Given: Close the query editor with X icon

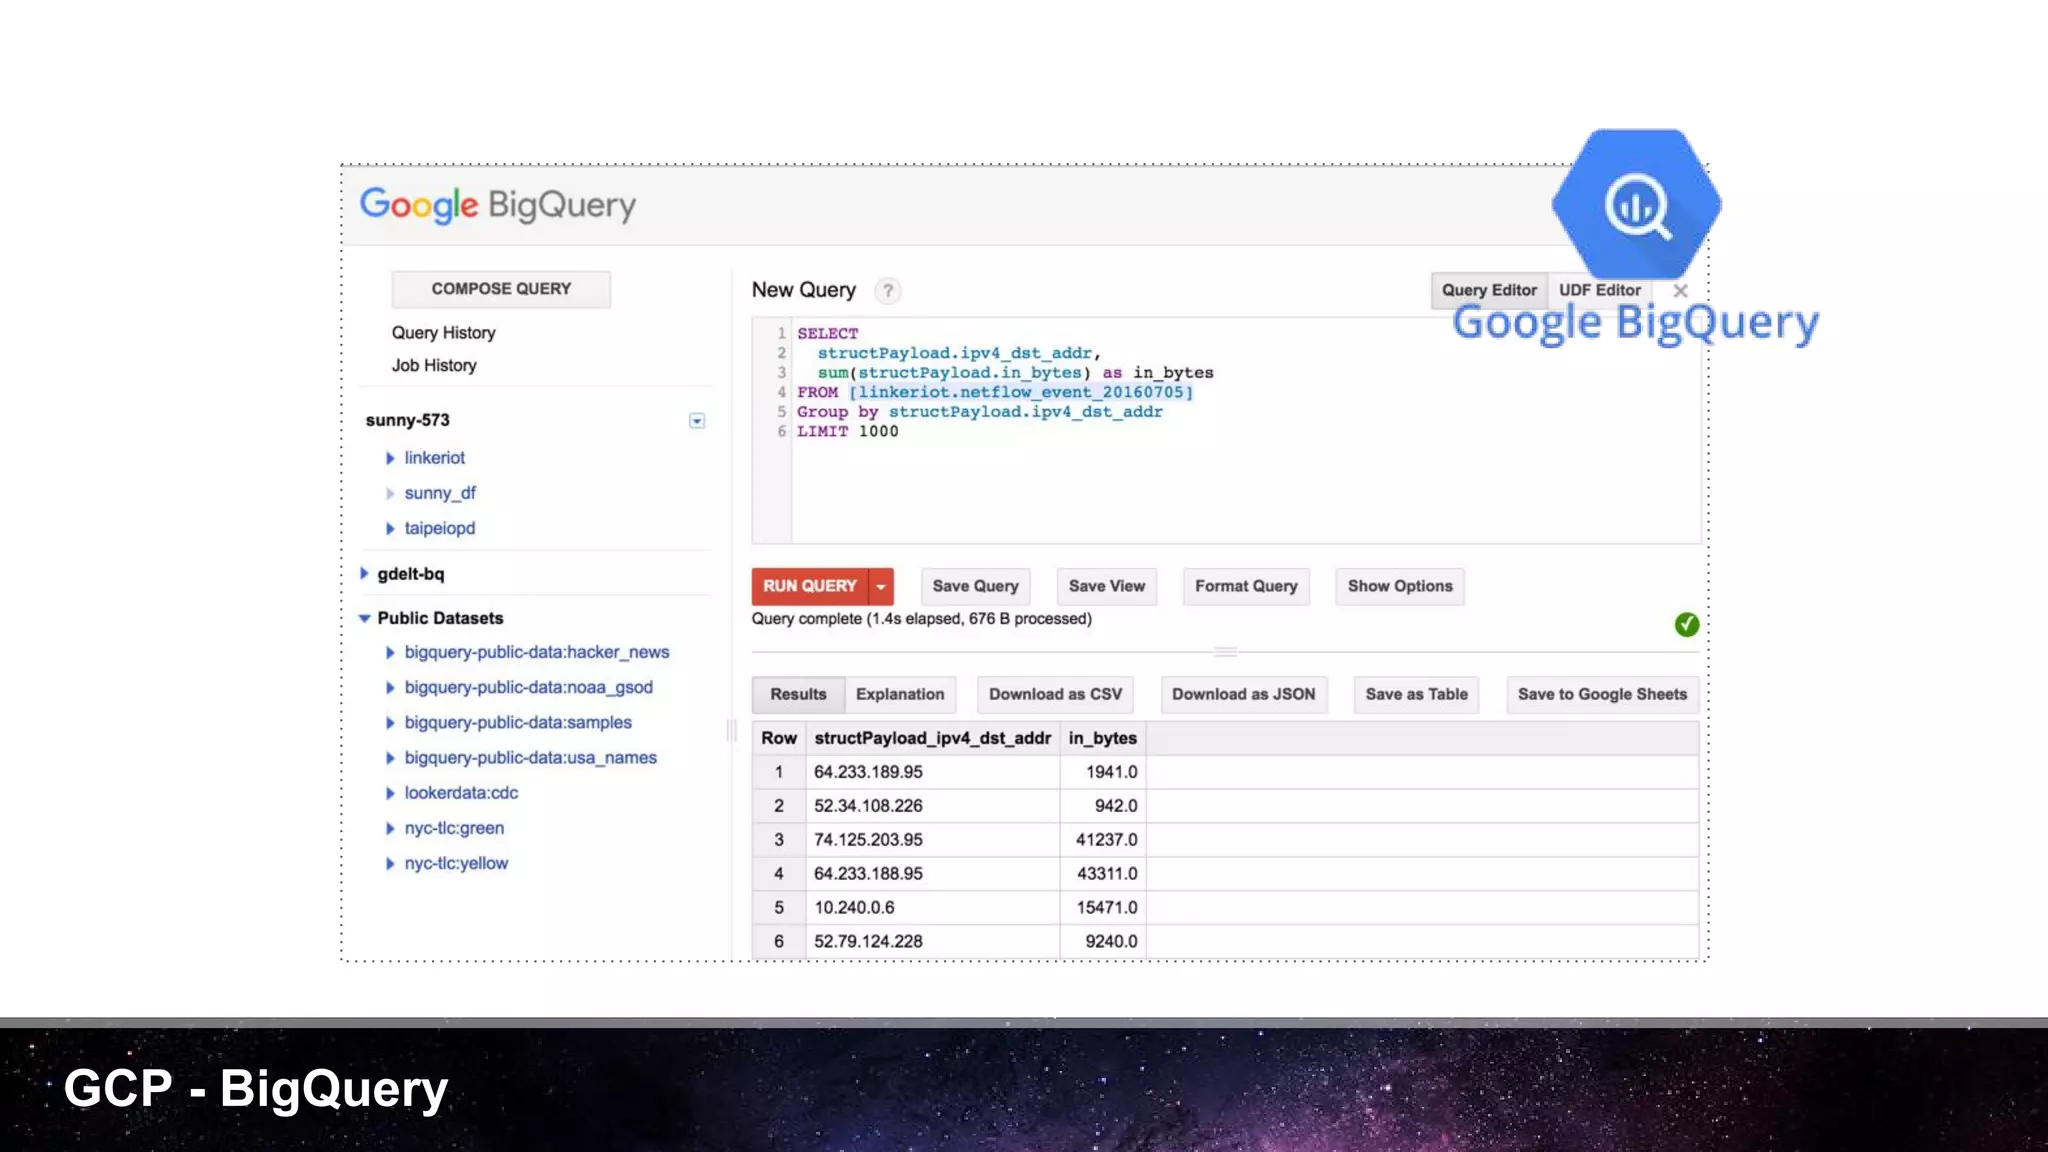Looking at the screenshot, I should pyautogui.click(x=1680, y=291).
